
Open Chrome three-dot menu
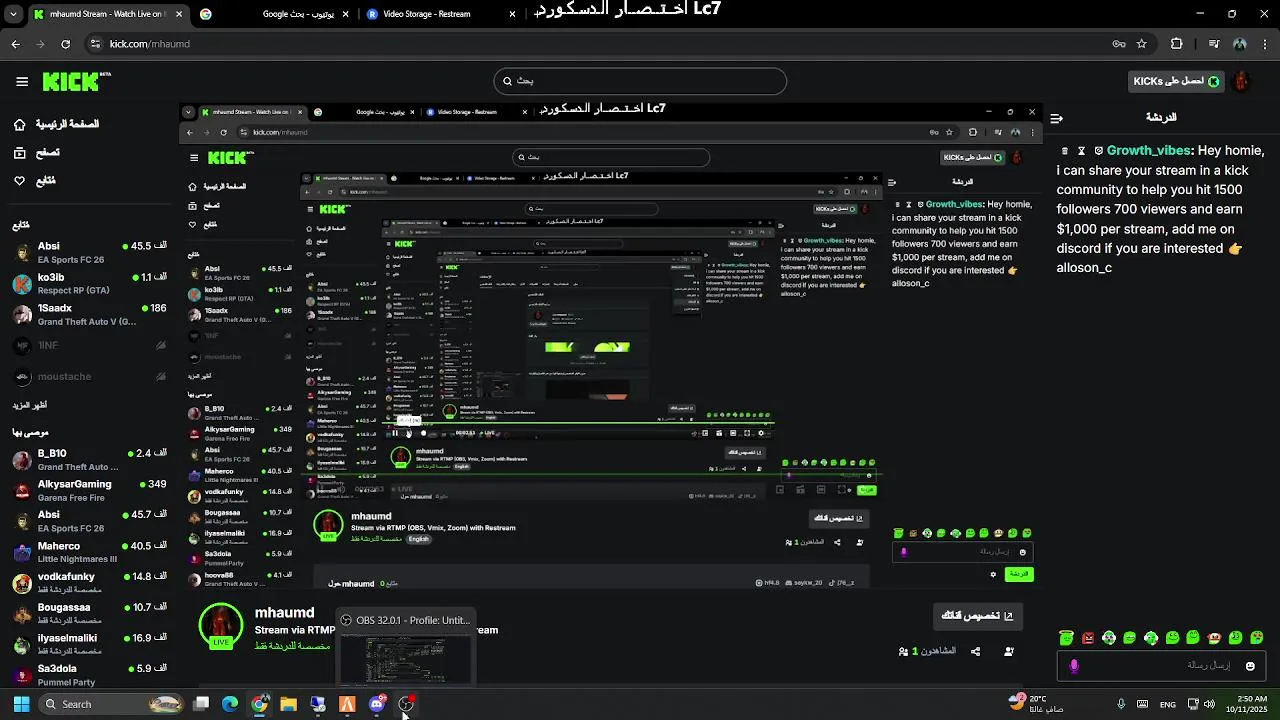(1264, 44)
